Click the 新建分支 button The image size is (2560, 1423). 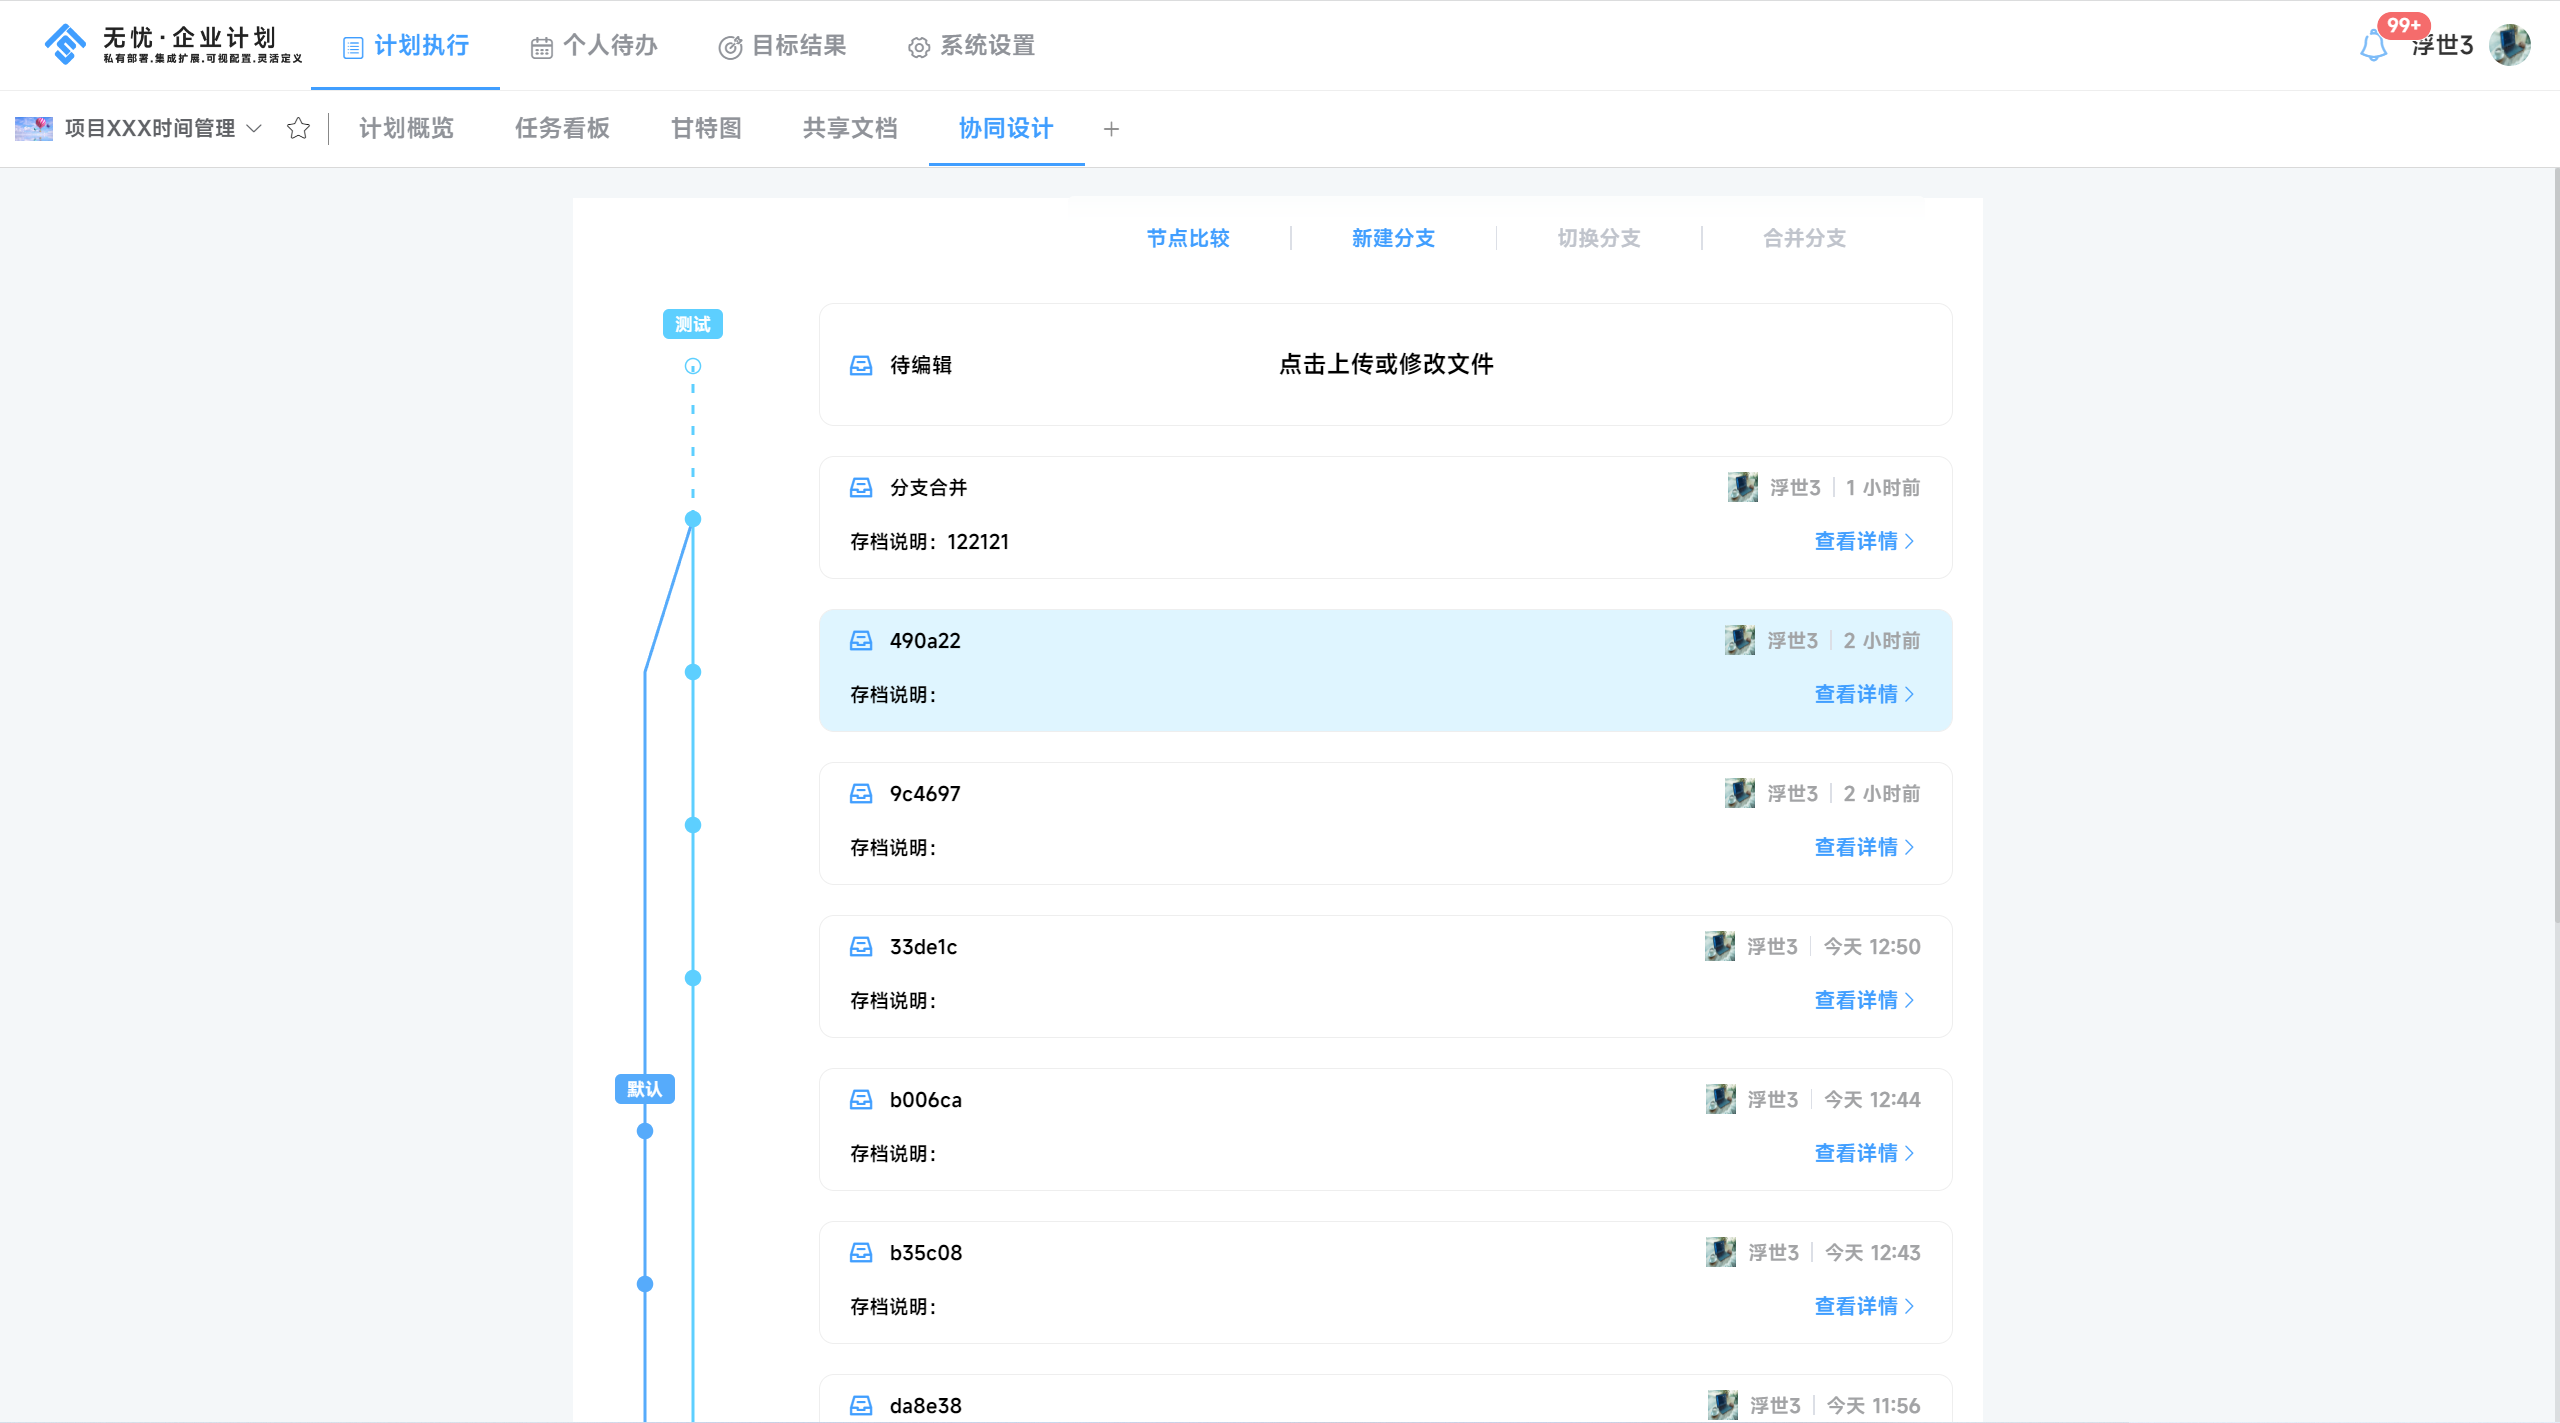tap(1393, 238)
